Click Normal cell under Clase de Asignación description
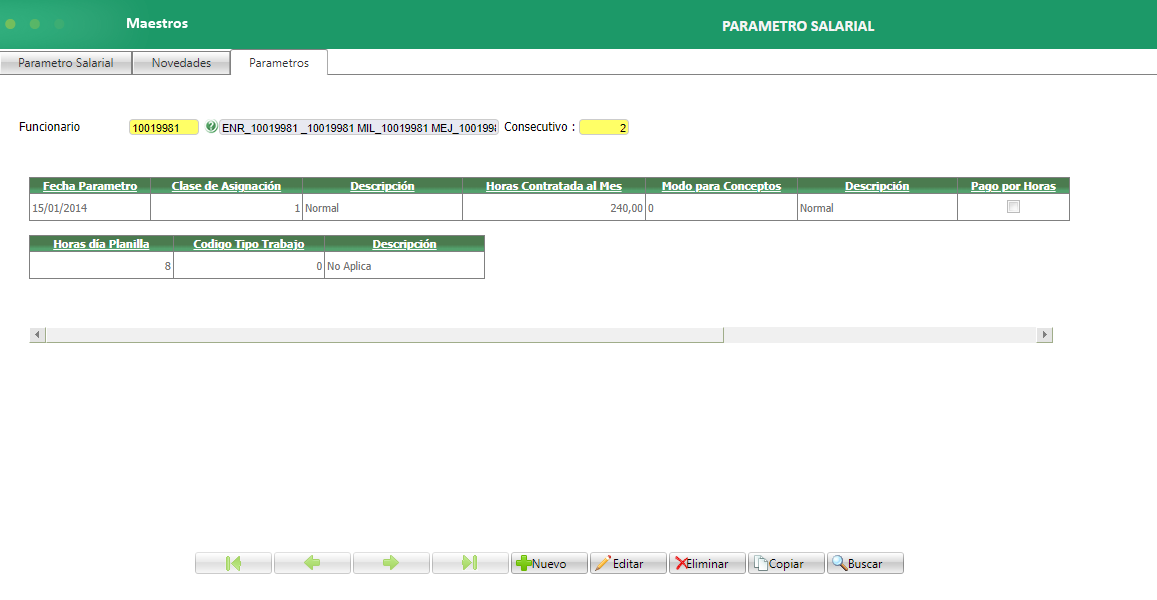Screen dimensions: 1157x600 (x=382, y=207)
